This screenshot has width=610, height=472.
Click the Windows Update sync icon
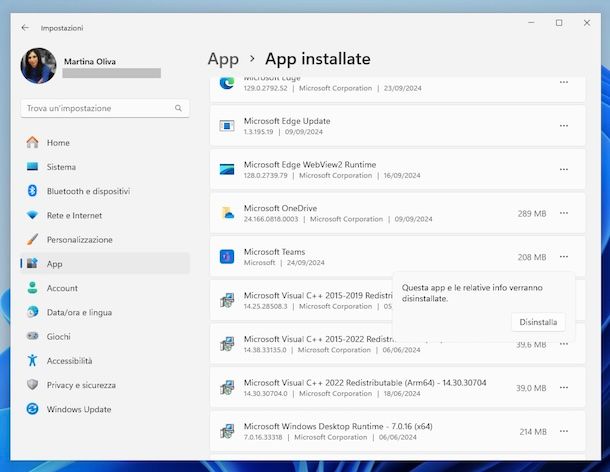tap(33, 409)
